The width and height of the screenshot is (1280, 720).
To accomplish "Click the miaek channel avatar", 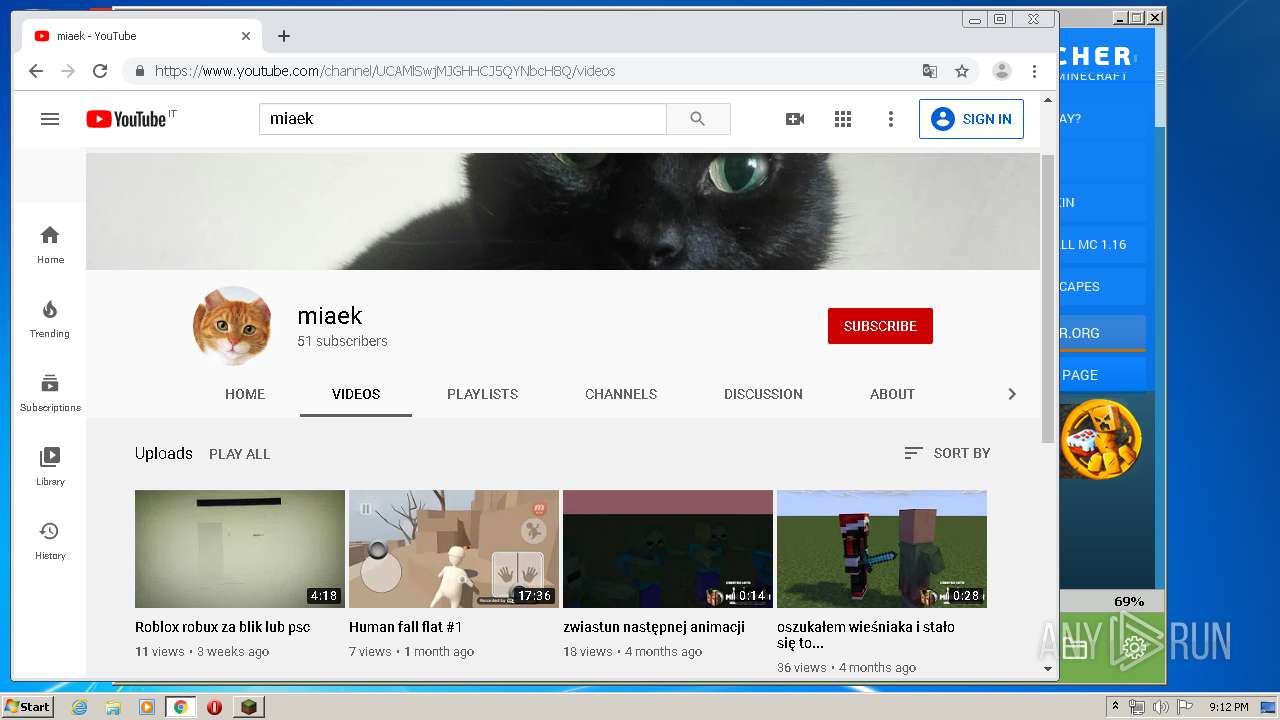I will [232, 326].
